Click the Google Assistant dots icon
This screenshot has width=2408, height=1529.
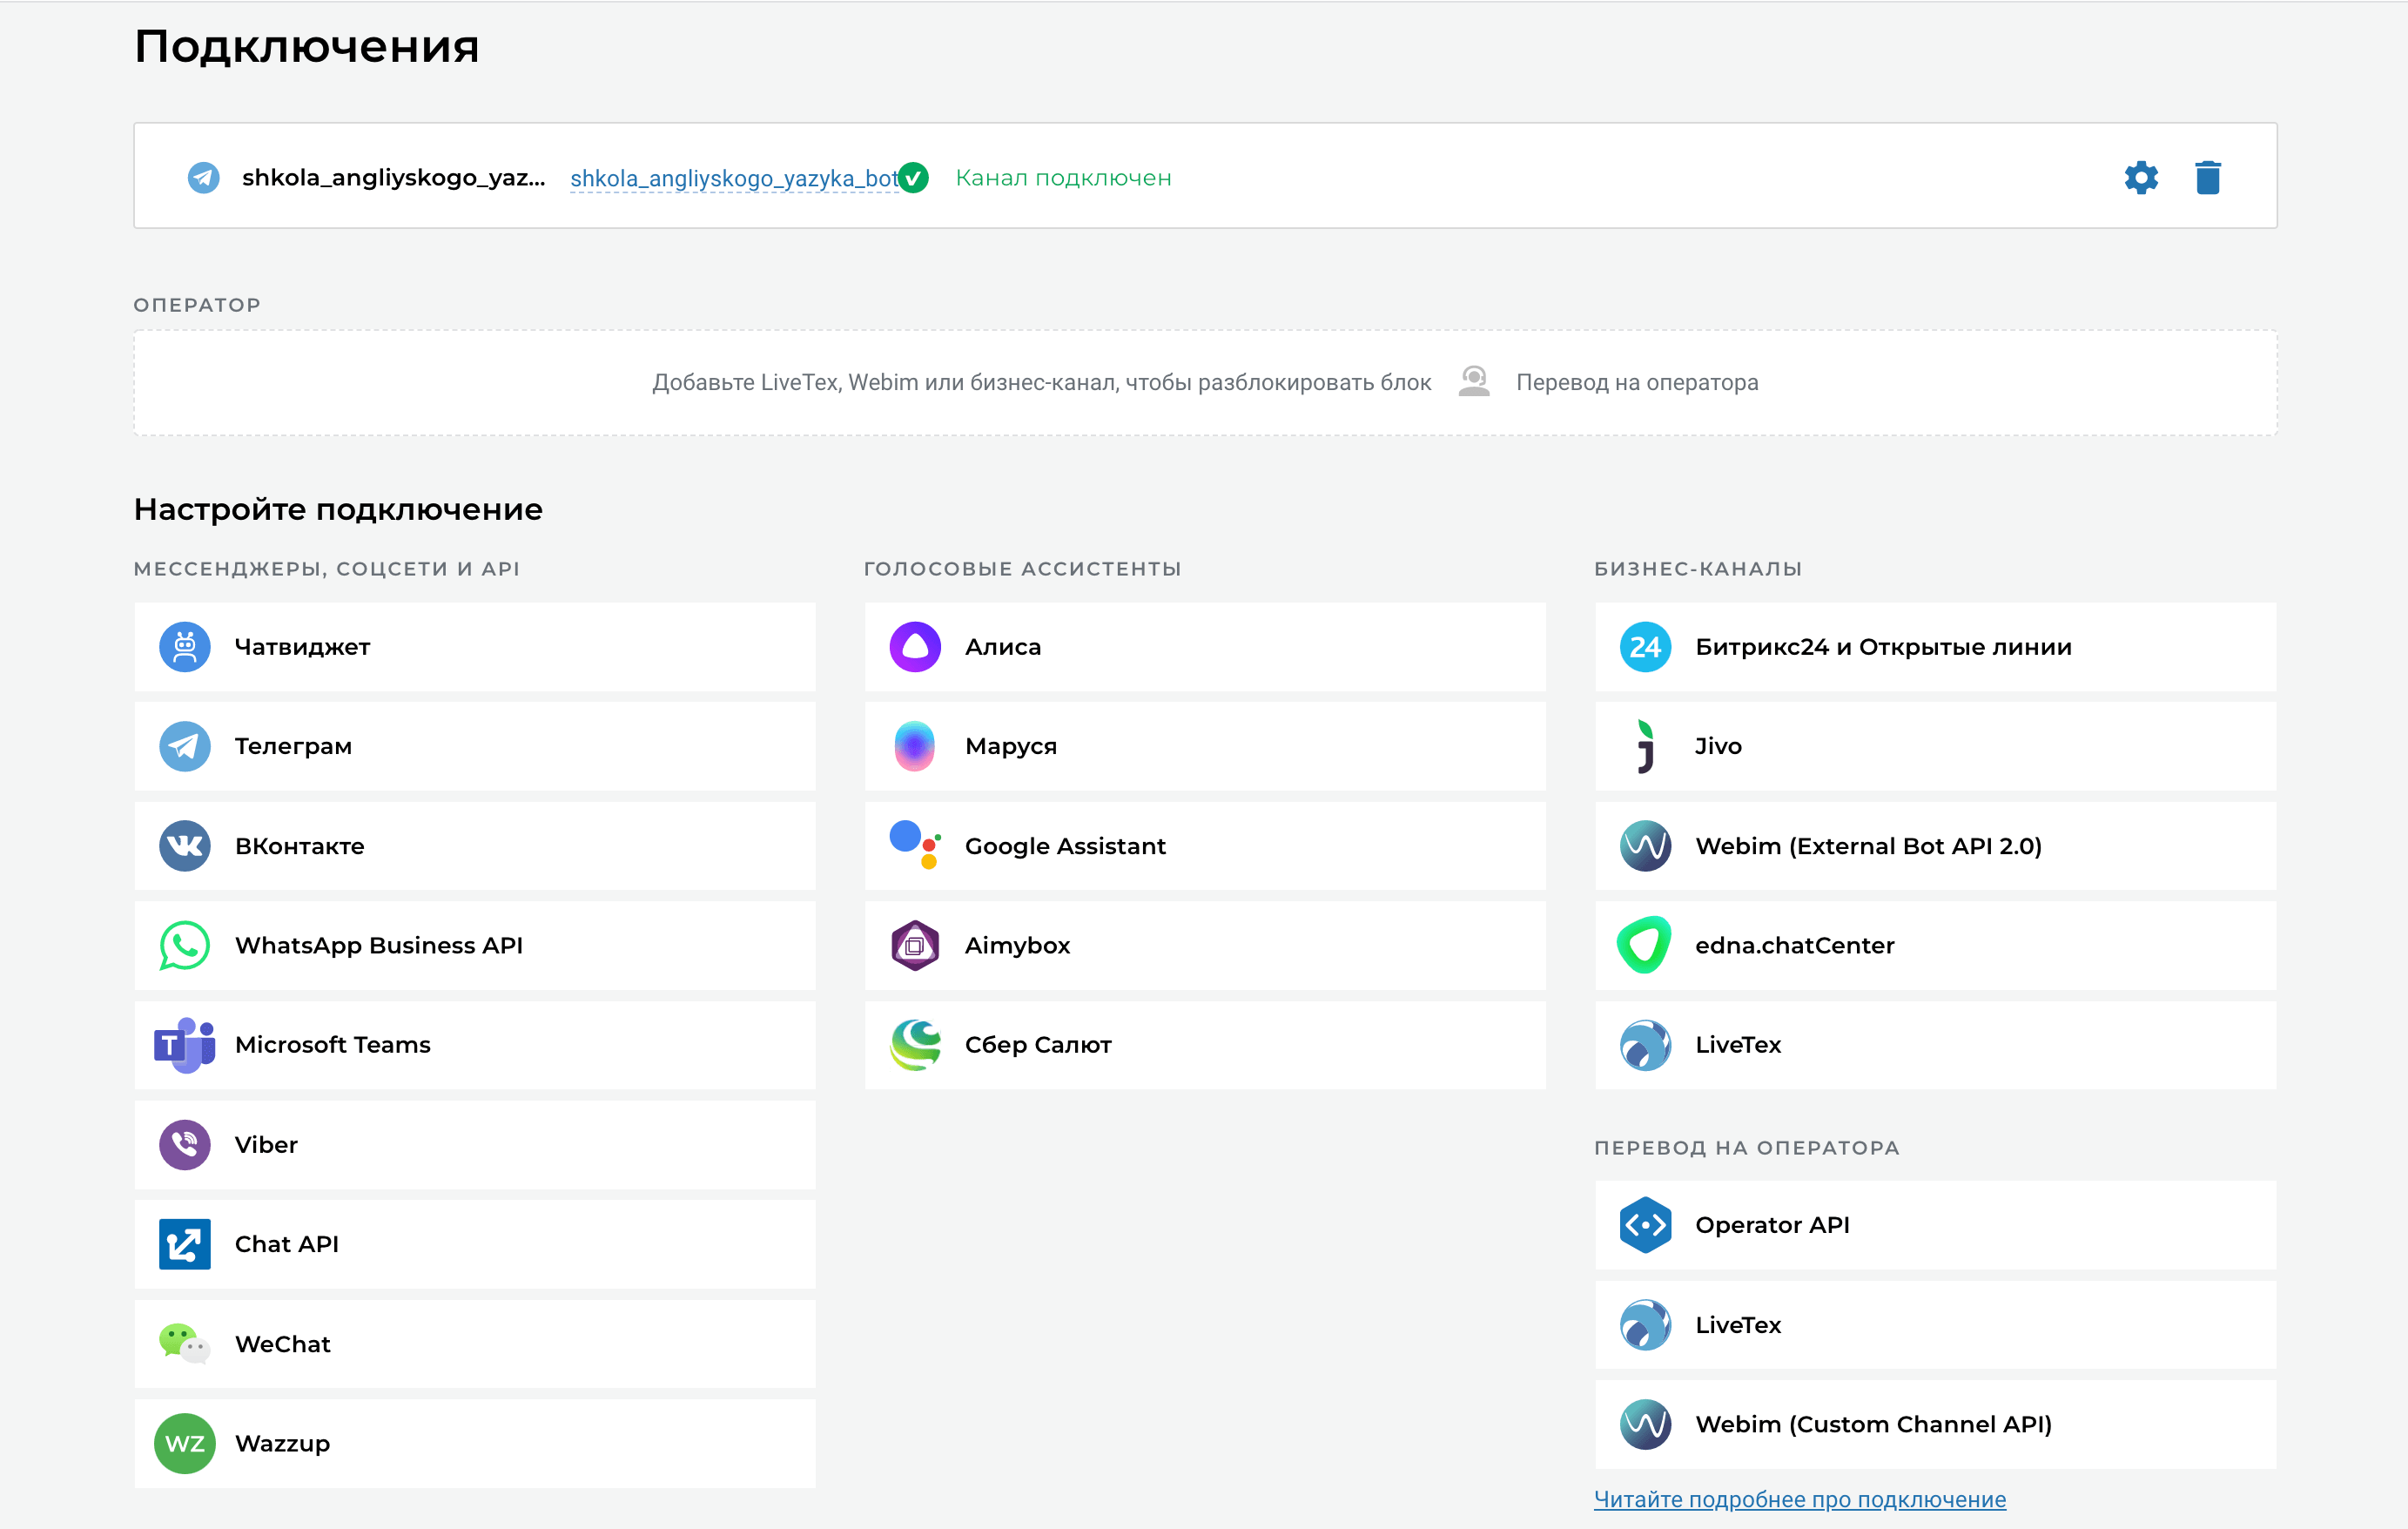915,846
